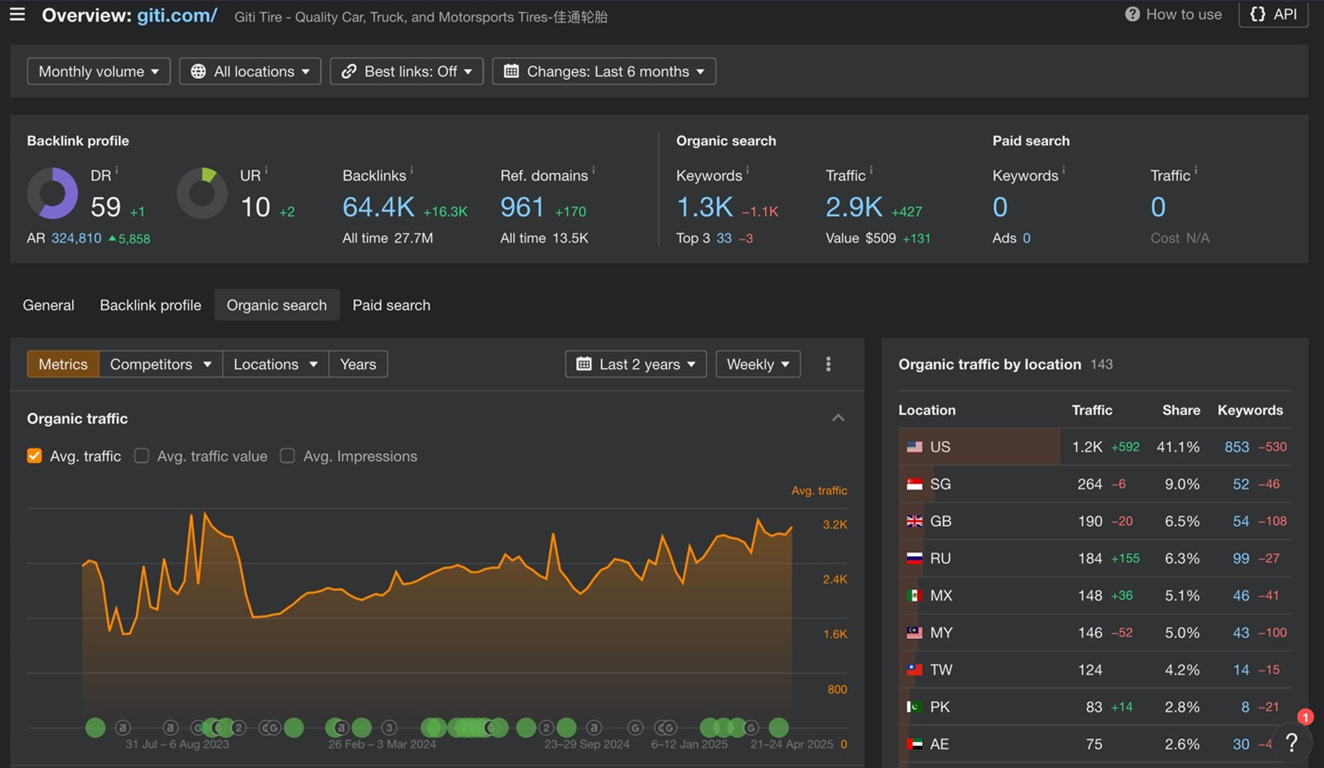Uncheck the Avg. traffic checkbox
This screenshot has width=1324, height=768.
35,456
